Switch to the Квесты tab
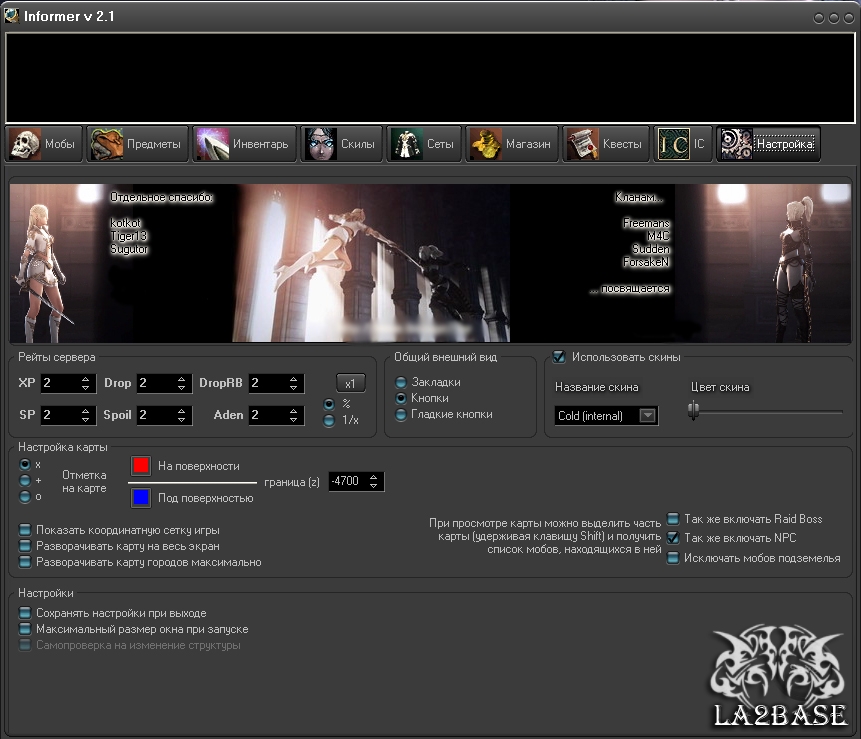Viewport: 861px width, 739px height. click(x=606, y=144)
